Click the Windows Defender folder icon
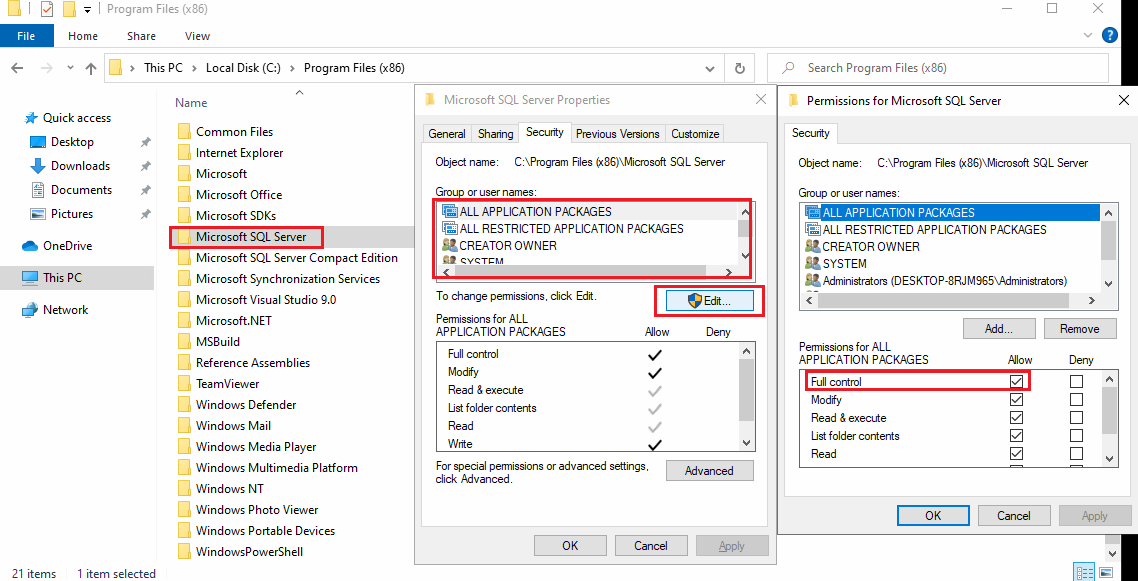This screenshot has height=581, width=1138. point(184,405)
